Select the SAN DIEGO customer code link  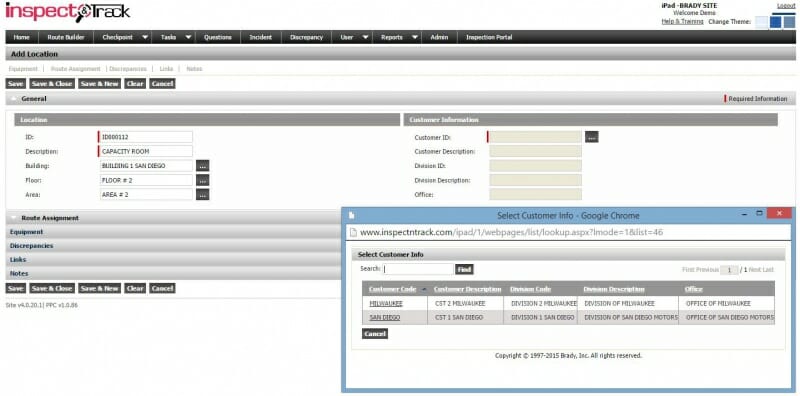[x=385, y=317]
